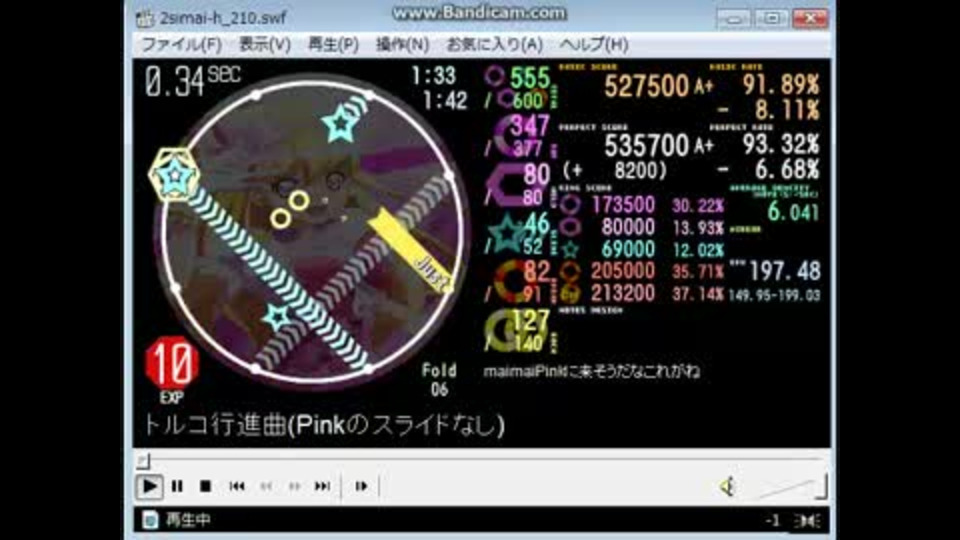Minimize the player window

pyautogui.click(x=733, y=20)
